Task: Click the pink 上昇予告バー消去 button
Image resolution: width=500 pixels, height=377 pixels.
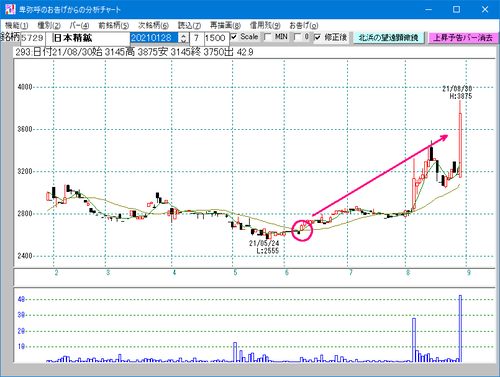Action: click(x=463, y=38)
